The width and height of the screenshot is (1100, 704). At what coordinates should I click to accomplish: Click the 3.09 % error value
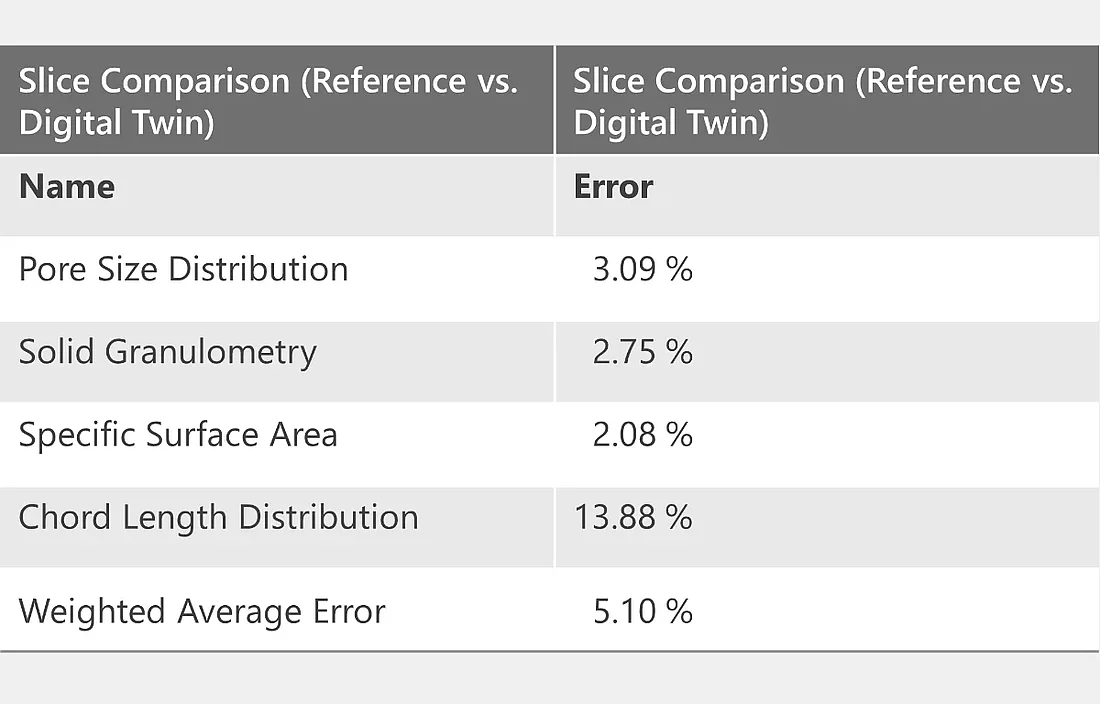click(642, 270)
